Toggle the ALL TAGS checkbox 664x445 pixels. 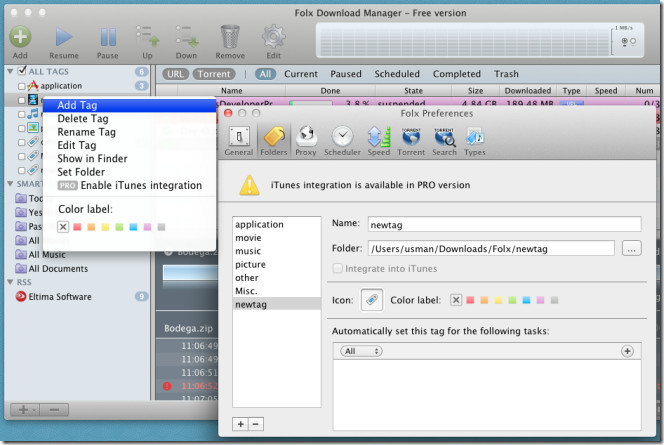[x=22, y=71]
